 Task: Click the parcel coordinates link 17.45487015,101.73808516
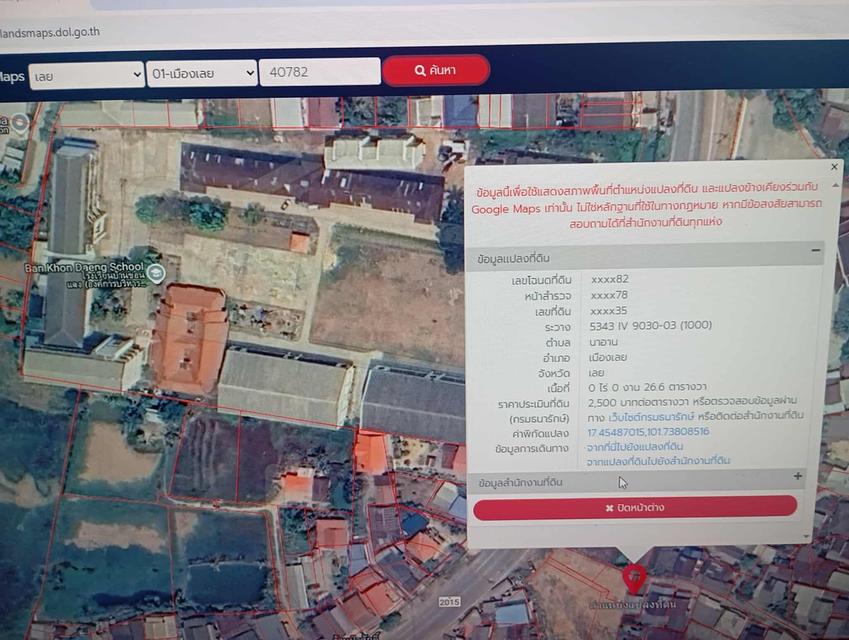coord(648,431)
